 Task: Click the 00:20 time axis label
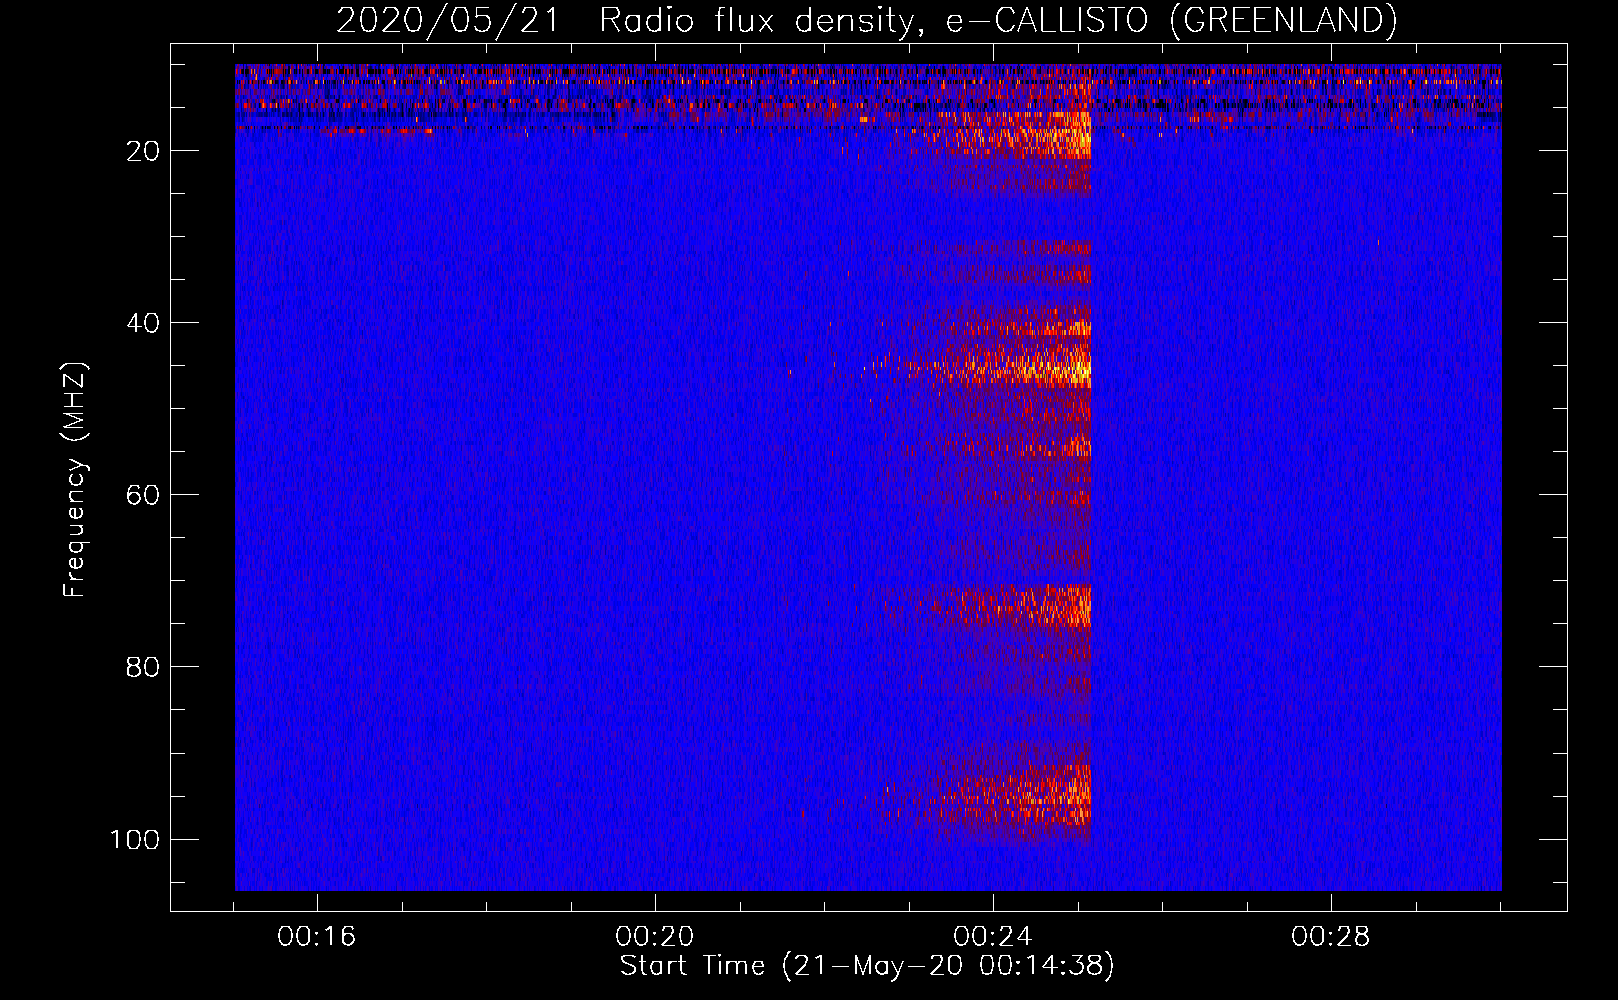click(655, 937)
